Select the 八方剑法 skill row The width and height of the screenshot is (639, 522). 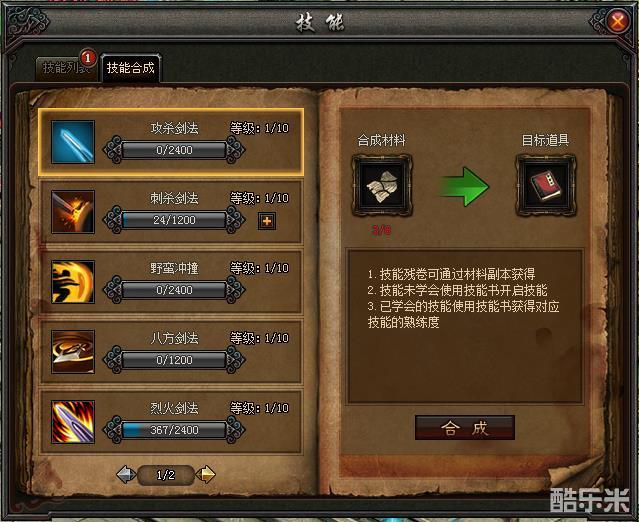[x=172, y=352]
